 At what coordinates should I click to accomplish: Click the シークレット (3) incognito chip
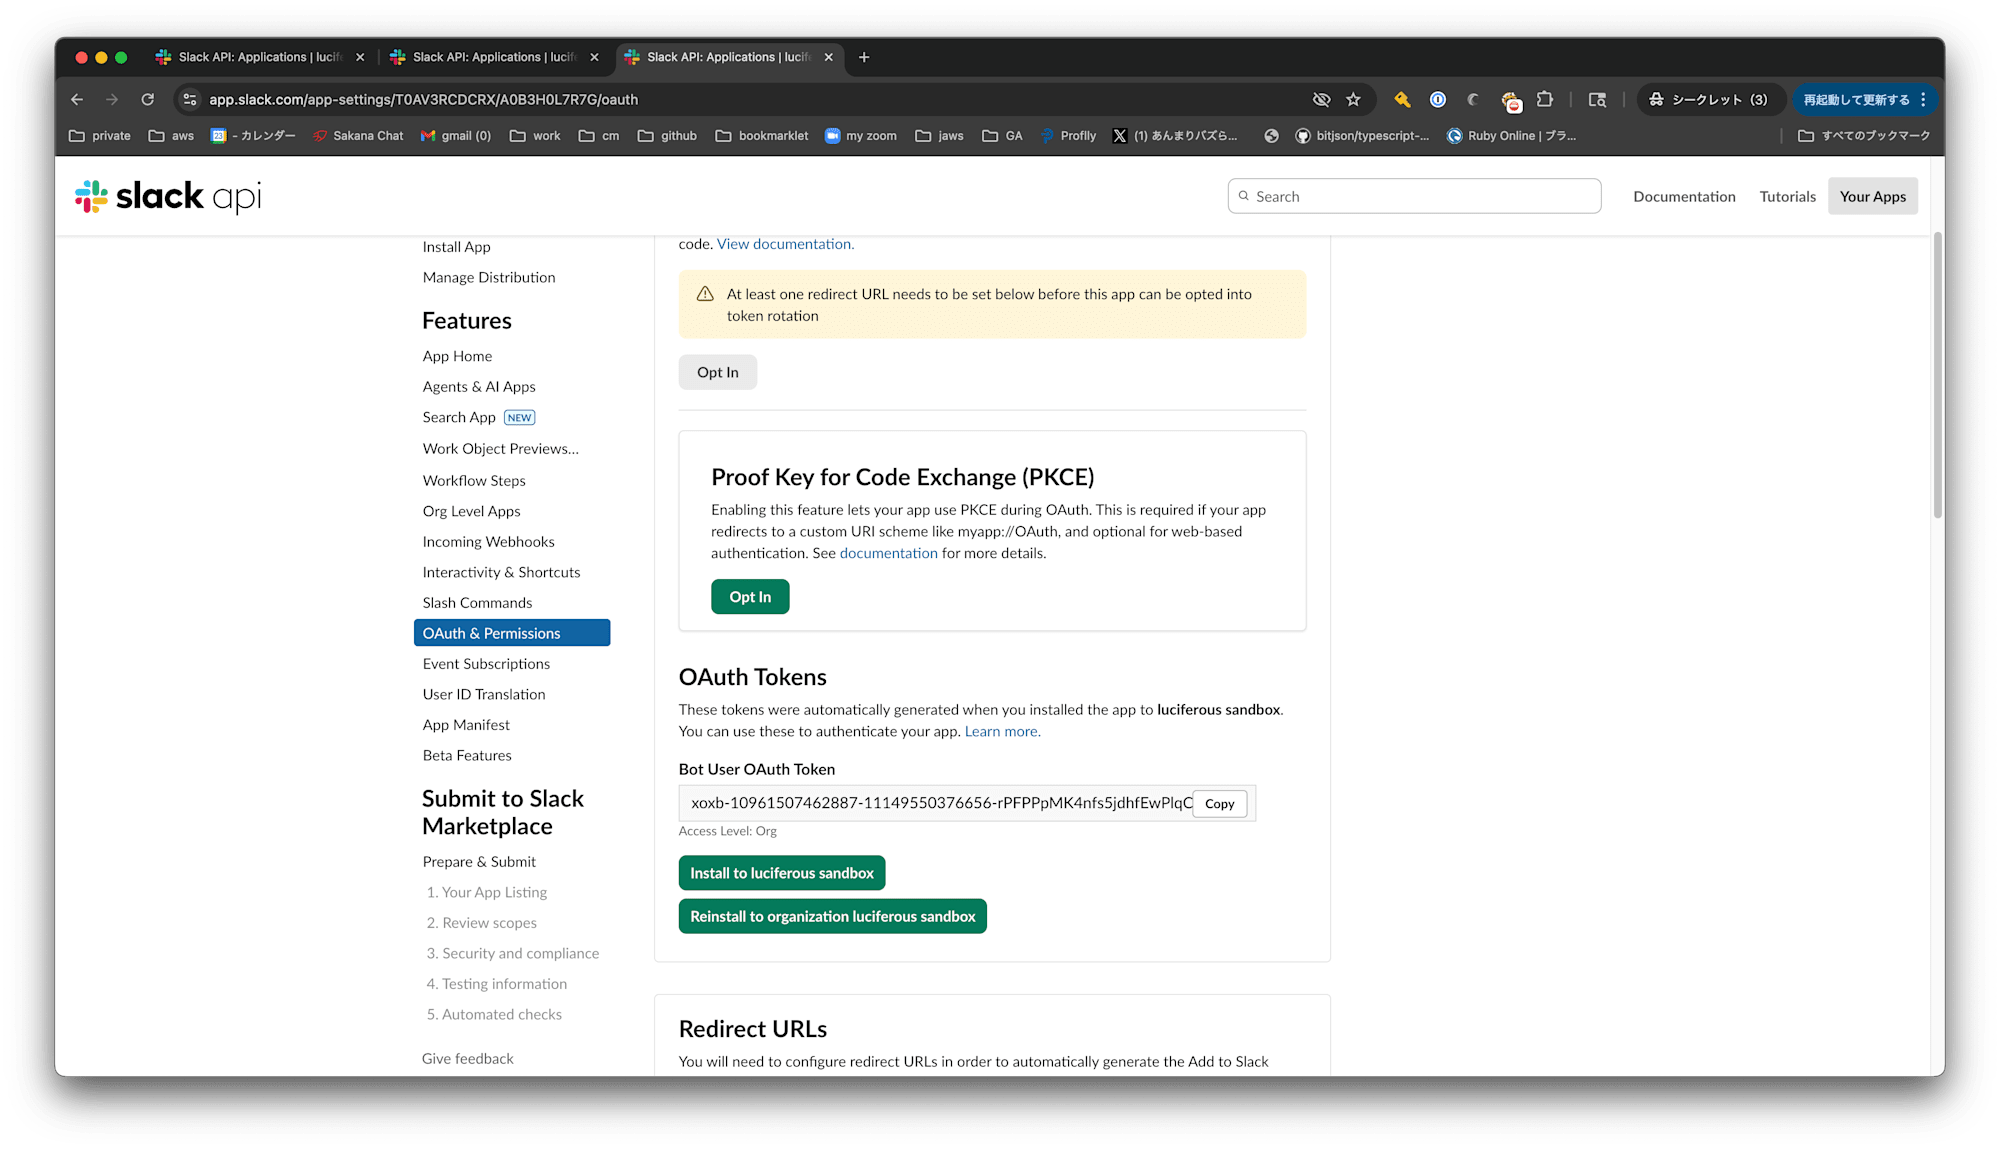click(1708, 99)
